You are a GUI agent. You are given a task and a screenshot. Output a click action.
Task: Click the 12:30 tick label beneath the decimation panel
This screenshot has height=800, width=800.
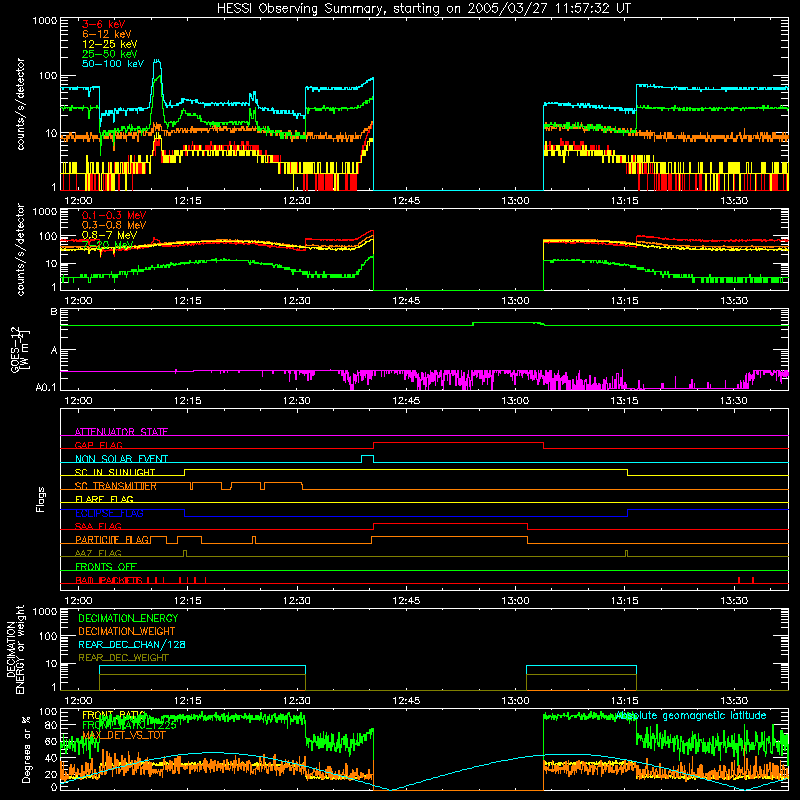(x=296, y=701)
